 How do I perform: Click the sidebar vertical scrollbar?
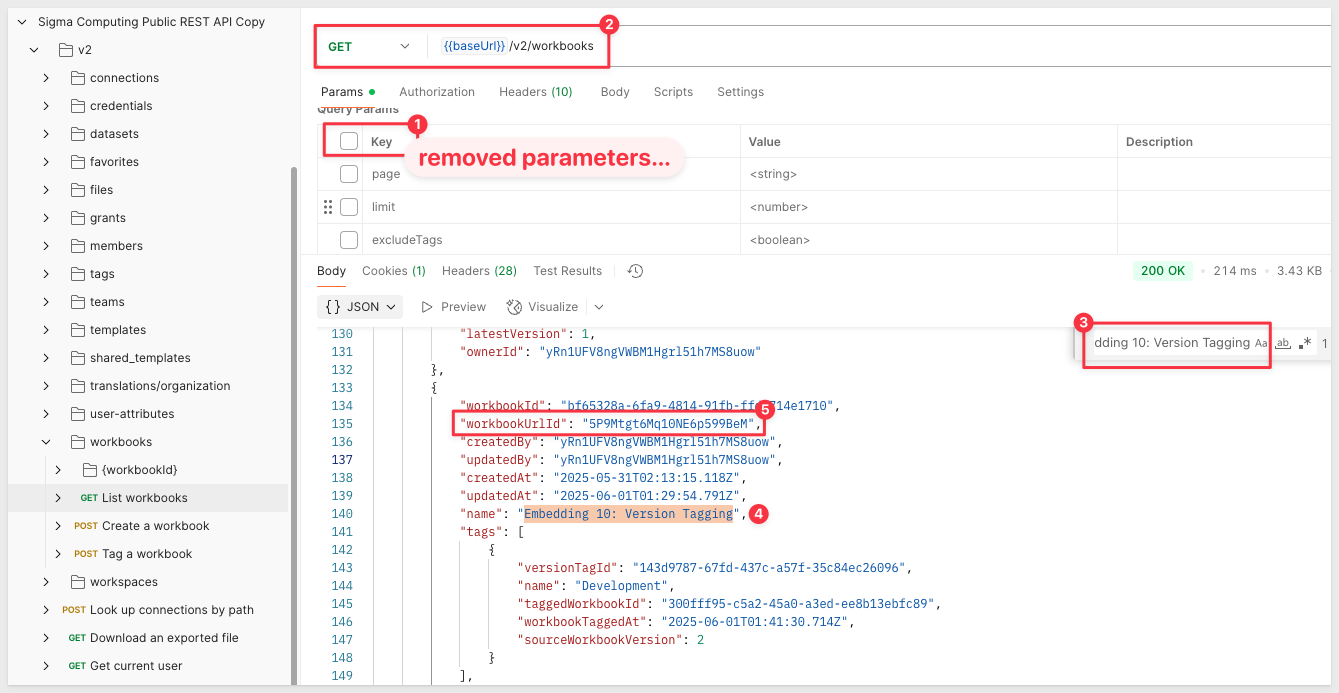coord(294,425)
